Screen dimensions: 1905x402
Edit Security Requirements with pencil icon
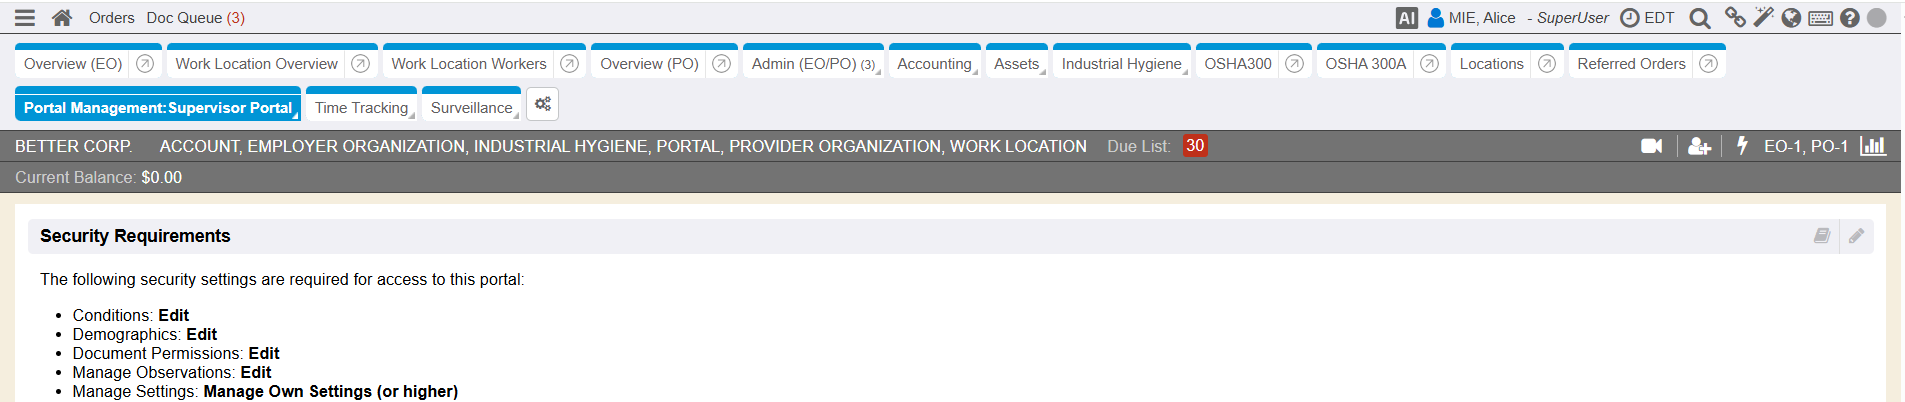pos(1856,236)
